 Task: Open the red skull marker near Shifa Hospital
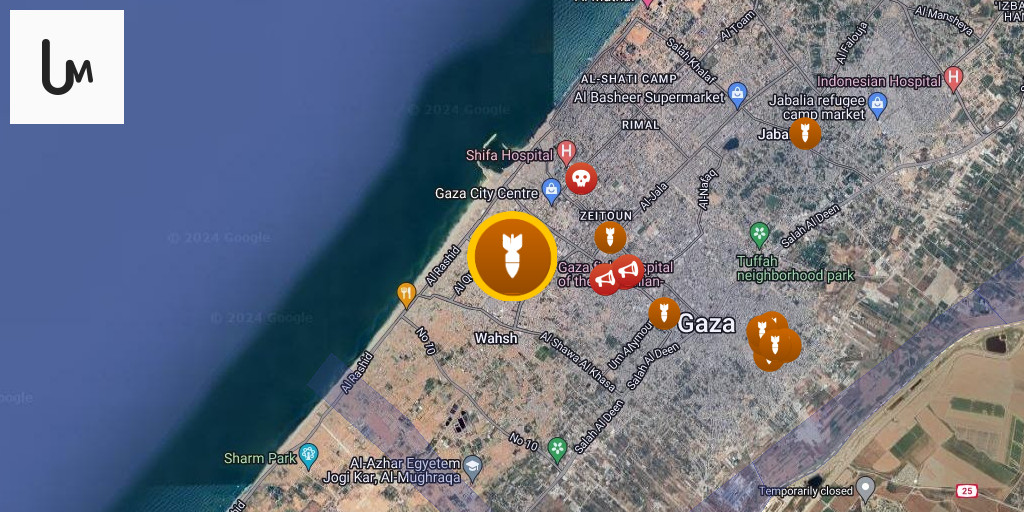point(581,179)
